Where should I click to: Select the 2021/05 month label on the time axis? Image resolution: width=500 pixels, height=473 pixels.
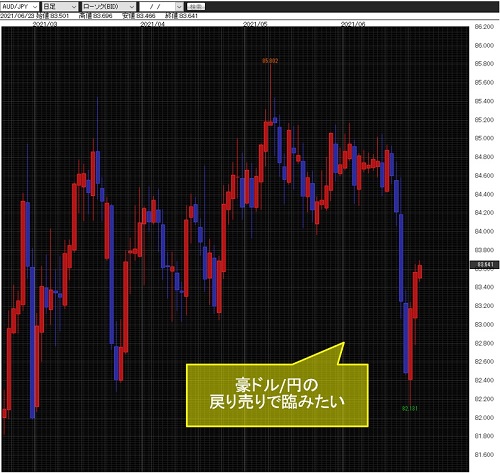coord(255,24)
